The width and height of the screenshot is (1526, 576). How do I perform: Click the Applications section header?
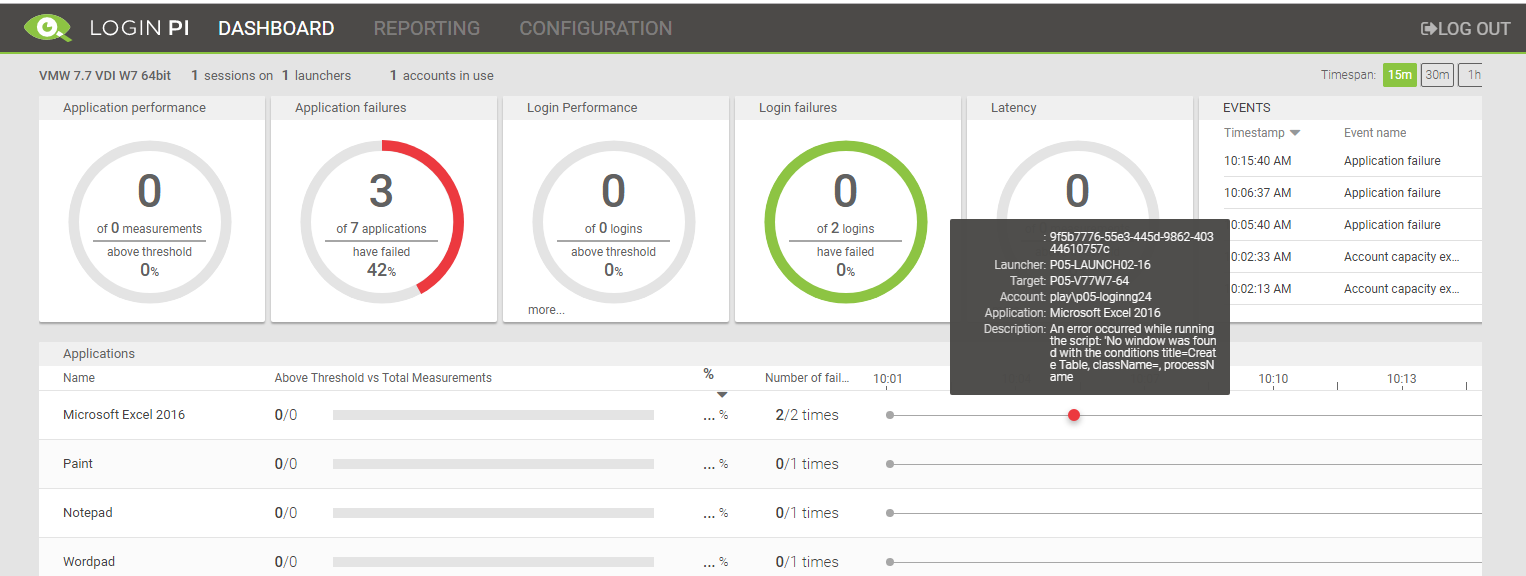pyautogui.click(x=99, y=354)
